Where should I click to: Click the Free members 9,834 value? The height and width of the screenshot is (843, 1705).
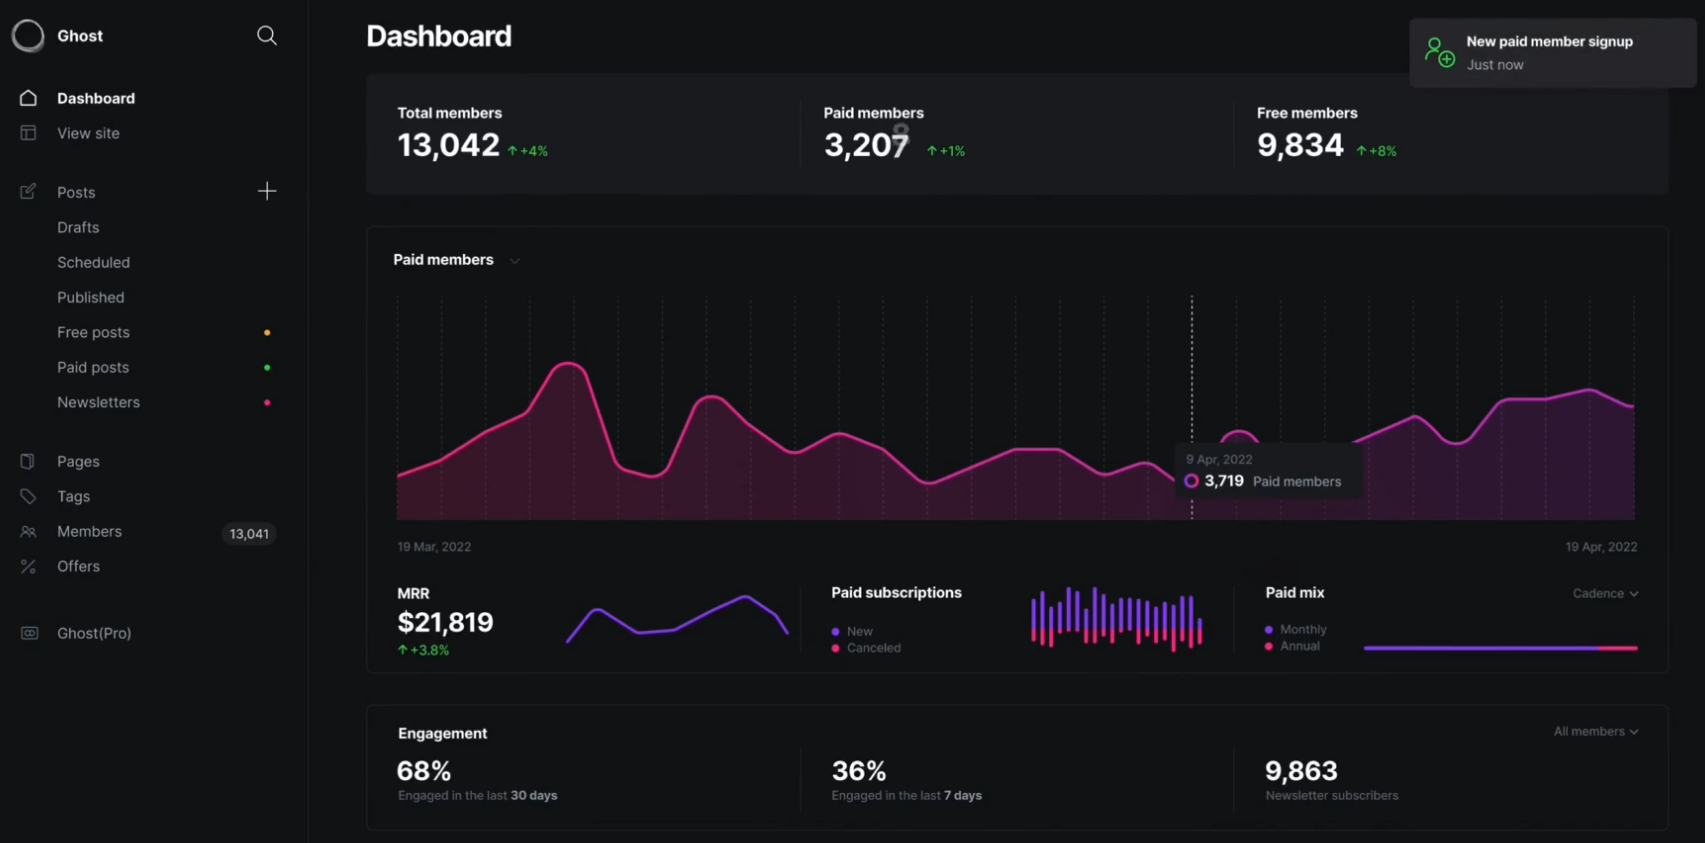point(1300,145)
